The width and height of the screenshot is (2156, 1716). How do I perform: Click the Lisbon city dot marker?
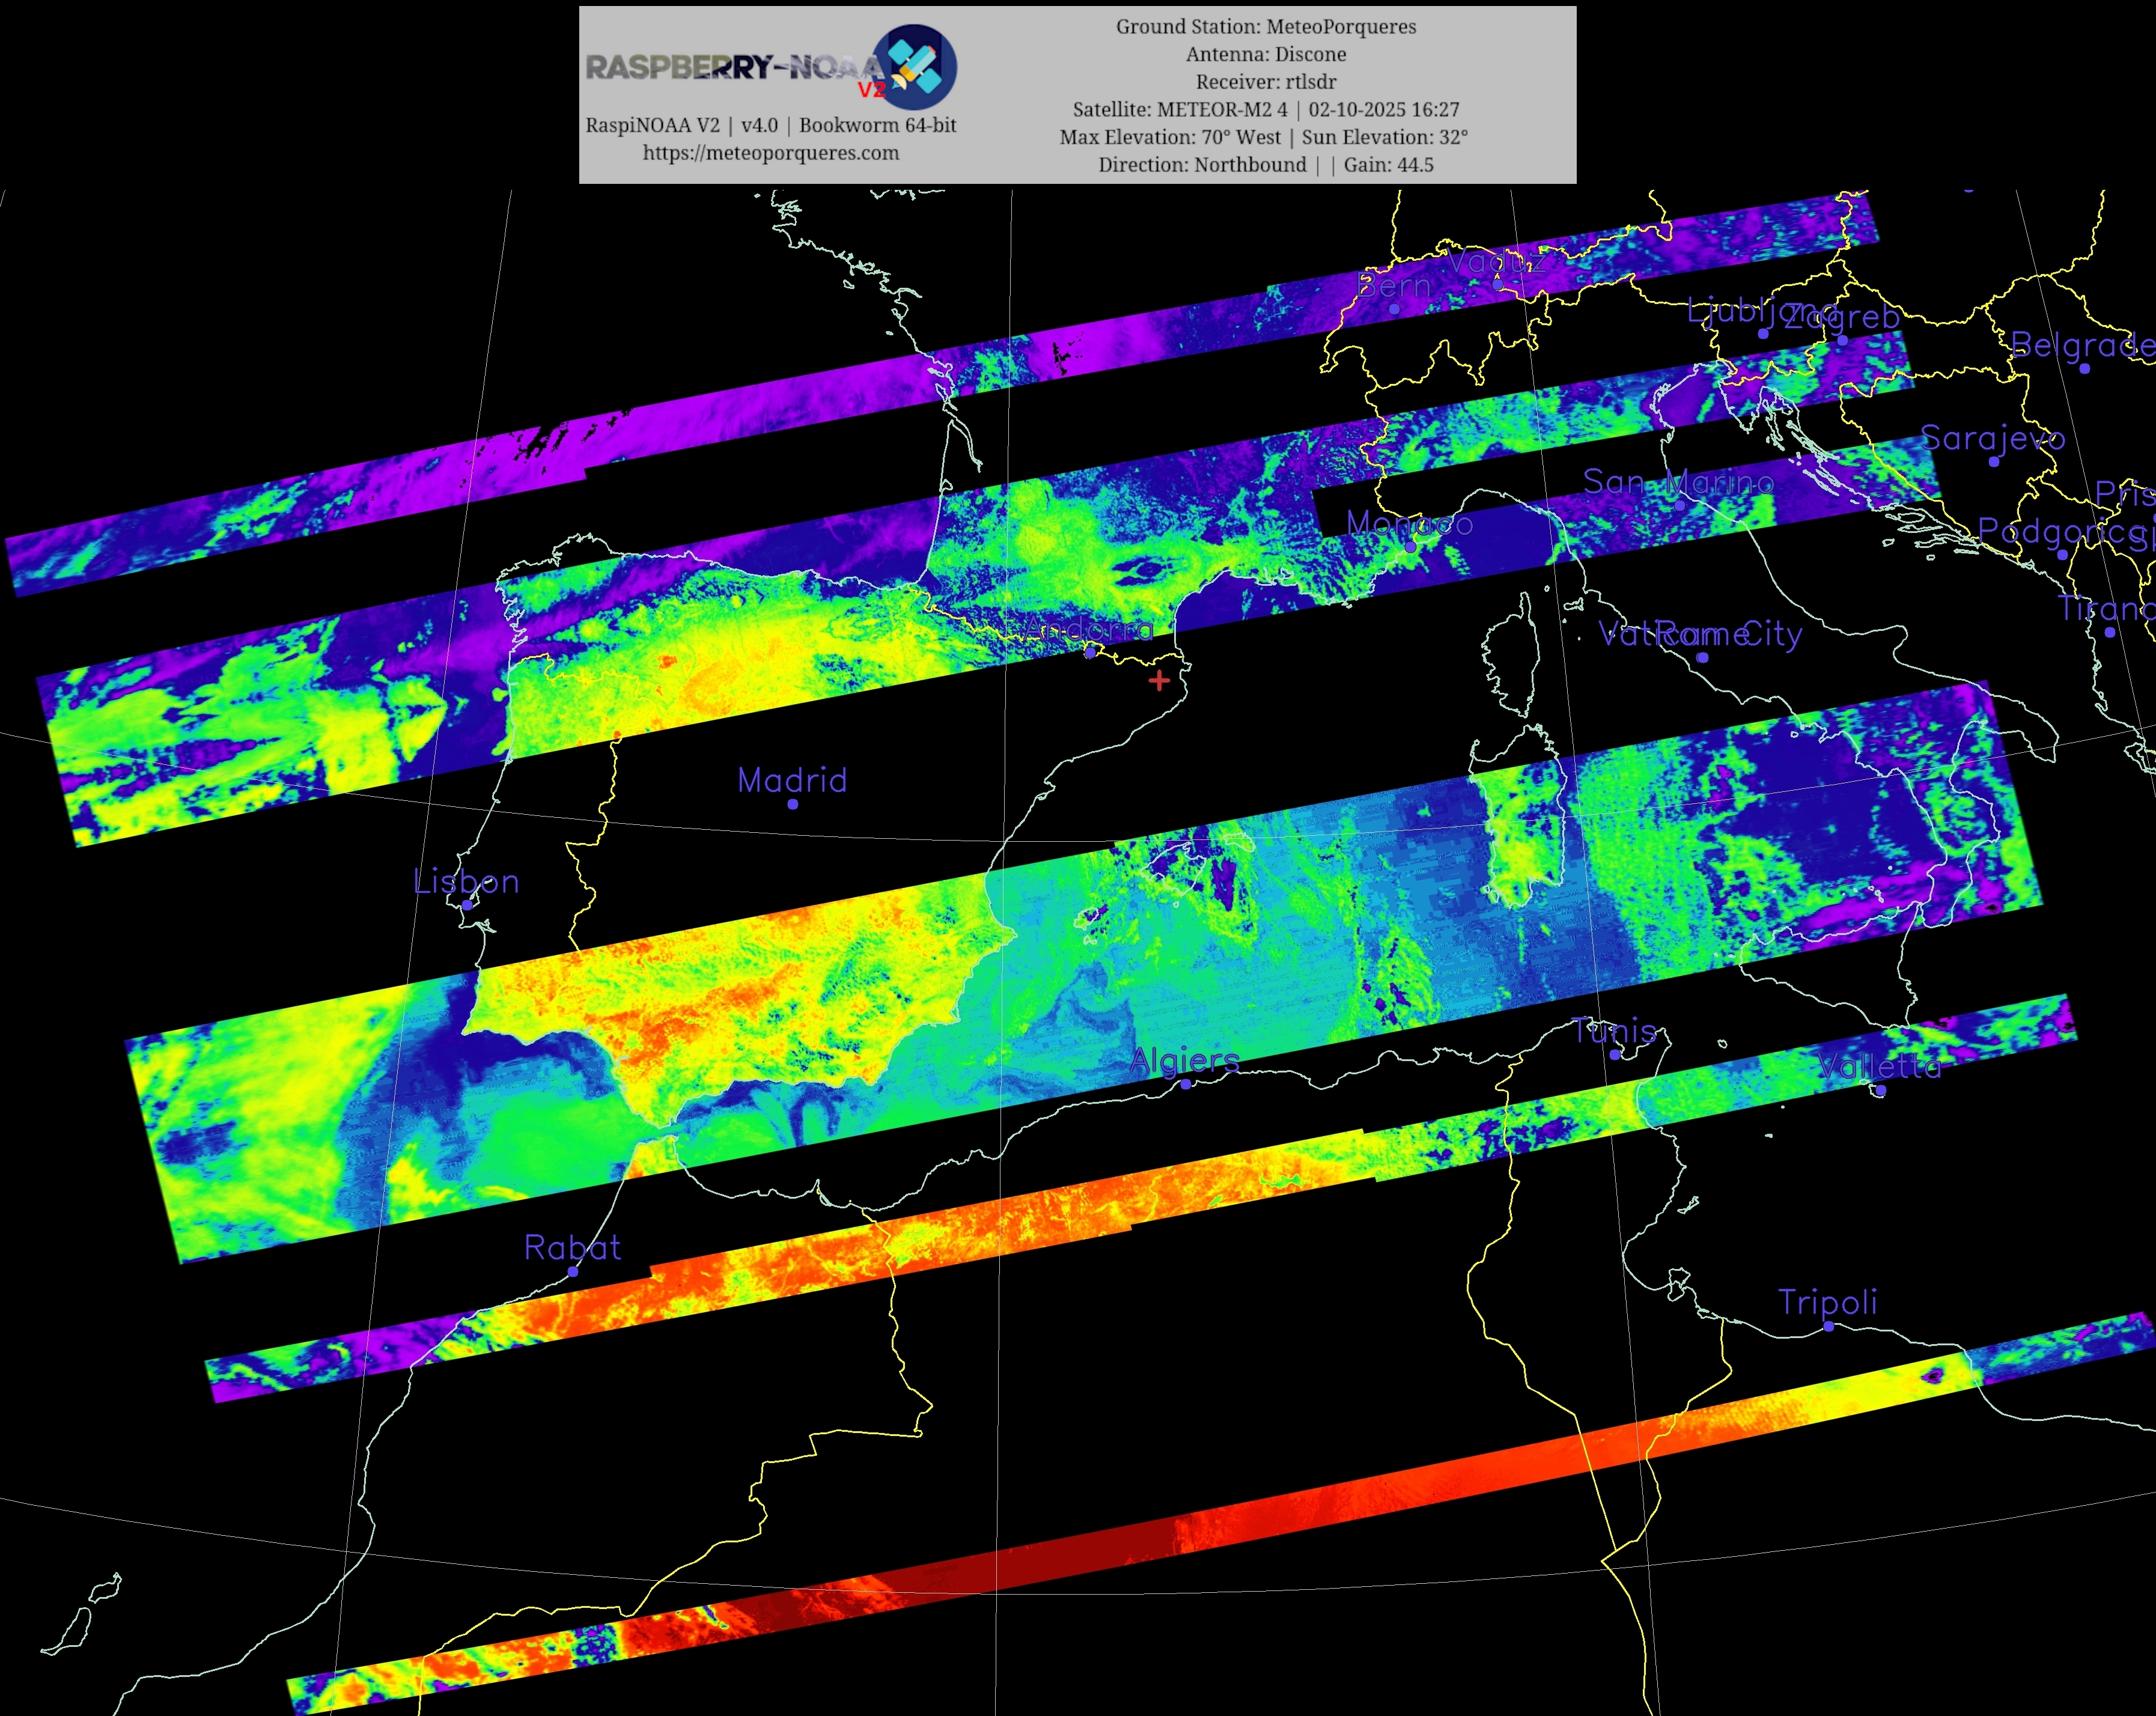[467, 905]
